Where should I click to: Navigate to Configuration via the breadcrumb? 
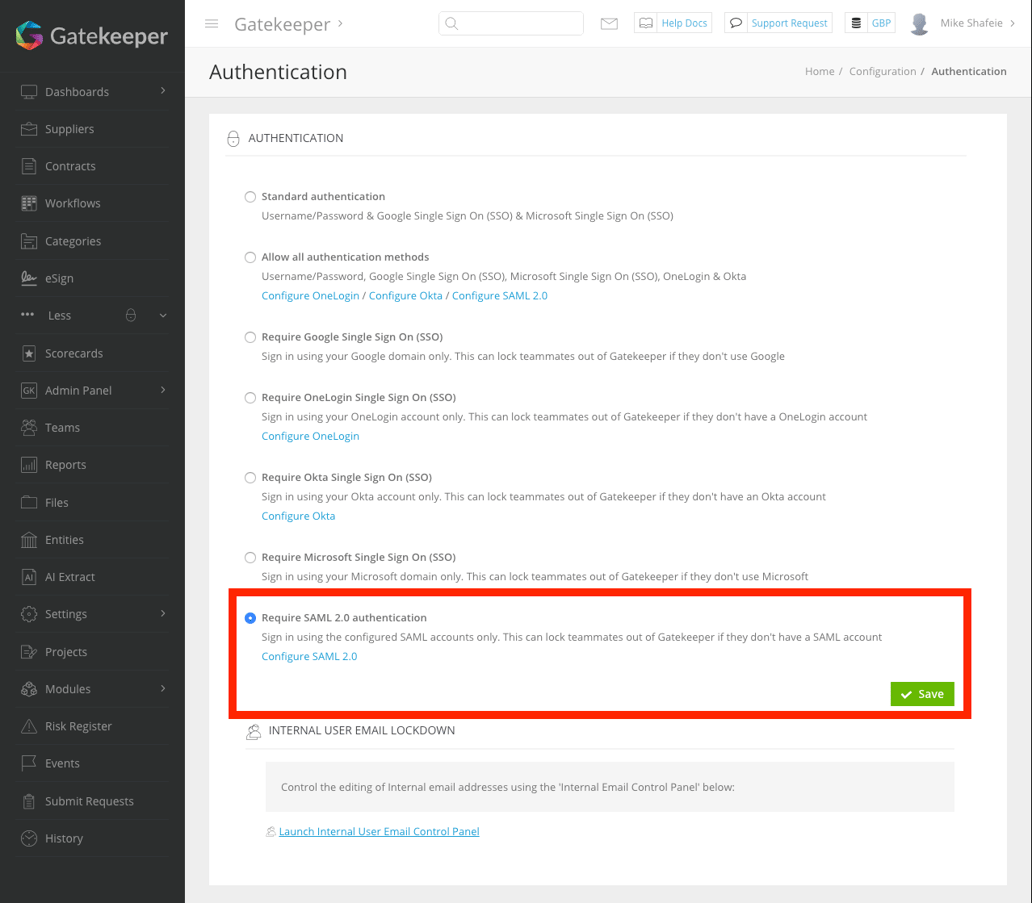883,71
